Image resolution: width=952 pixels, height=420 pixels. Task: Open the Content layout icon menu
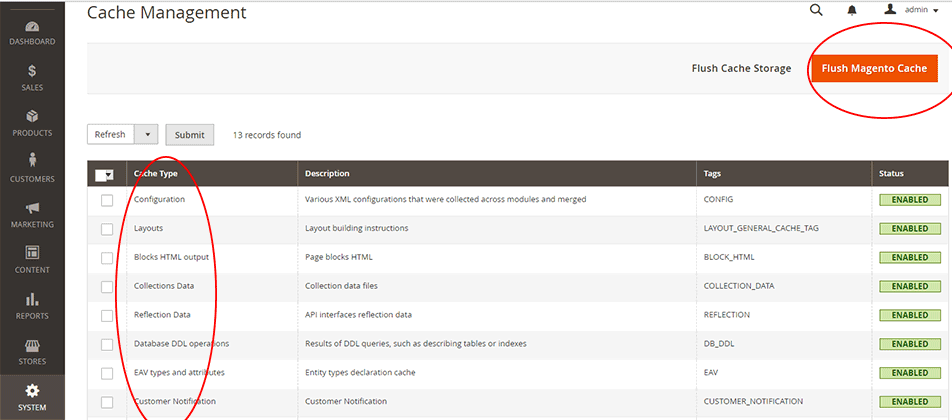coord(32,252)
